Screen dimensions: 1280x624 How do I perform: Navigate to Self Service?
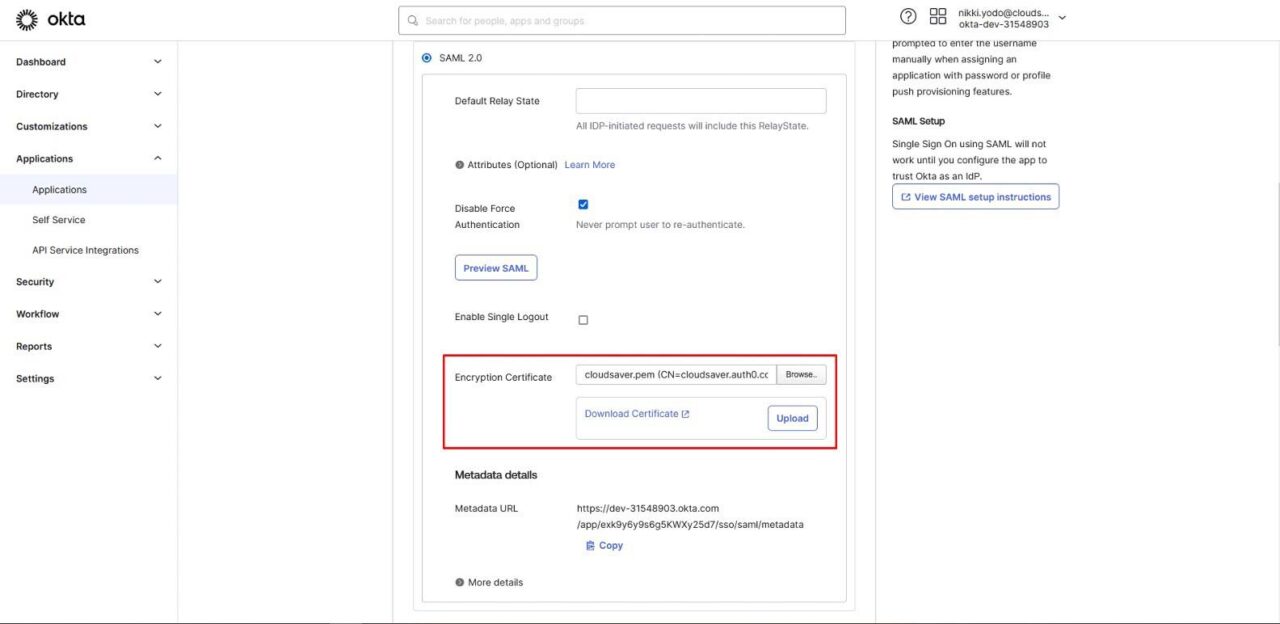coord(58,219)
